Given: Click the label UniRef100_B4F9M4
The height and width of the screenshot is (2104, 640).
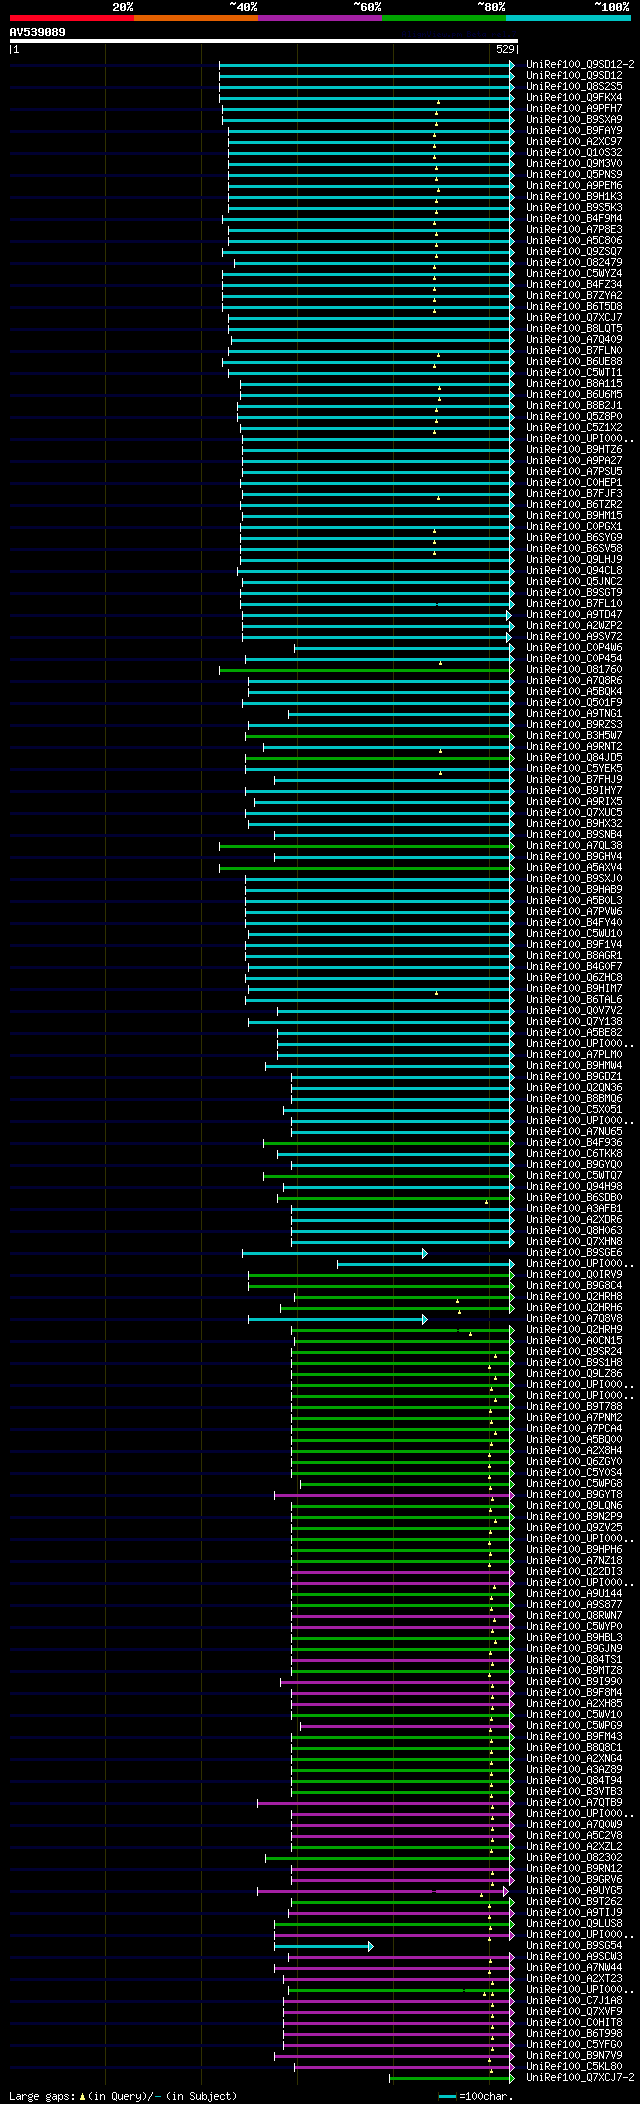Looking at the screenshot, I should 574,219.
